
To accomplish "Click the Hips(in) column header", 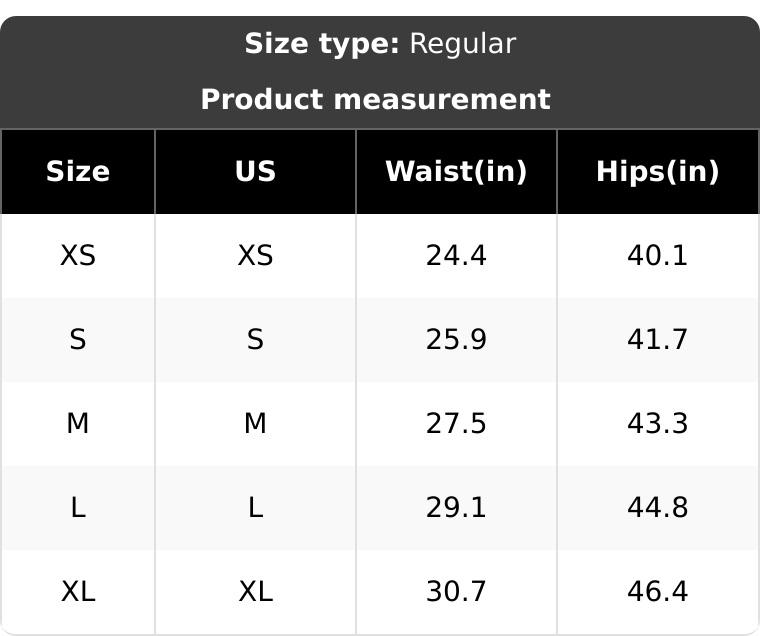I will 657,172.
